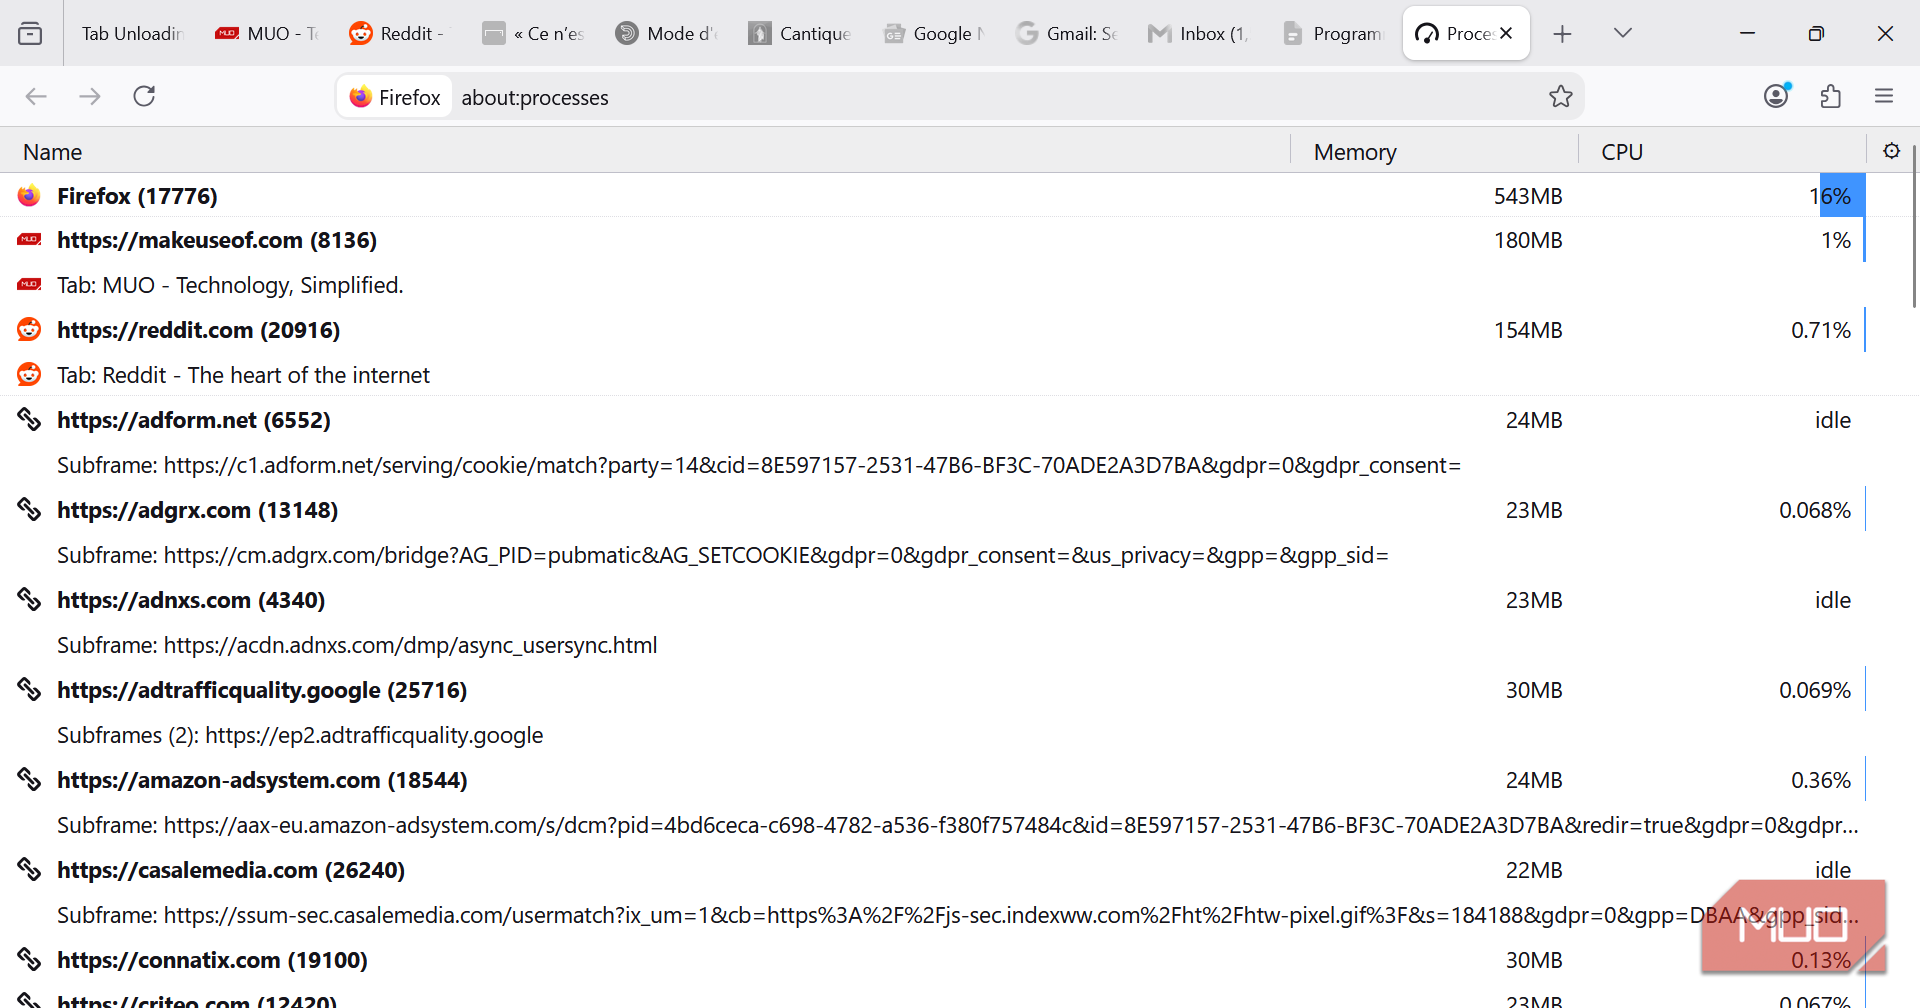Click the Firefox identity box in address bar

(x=395, y=97)
